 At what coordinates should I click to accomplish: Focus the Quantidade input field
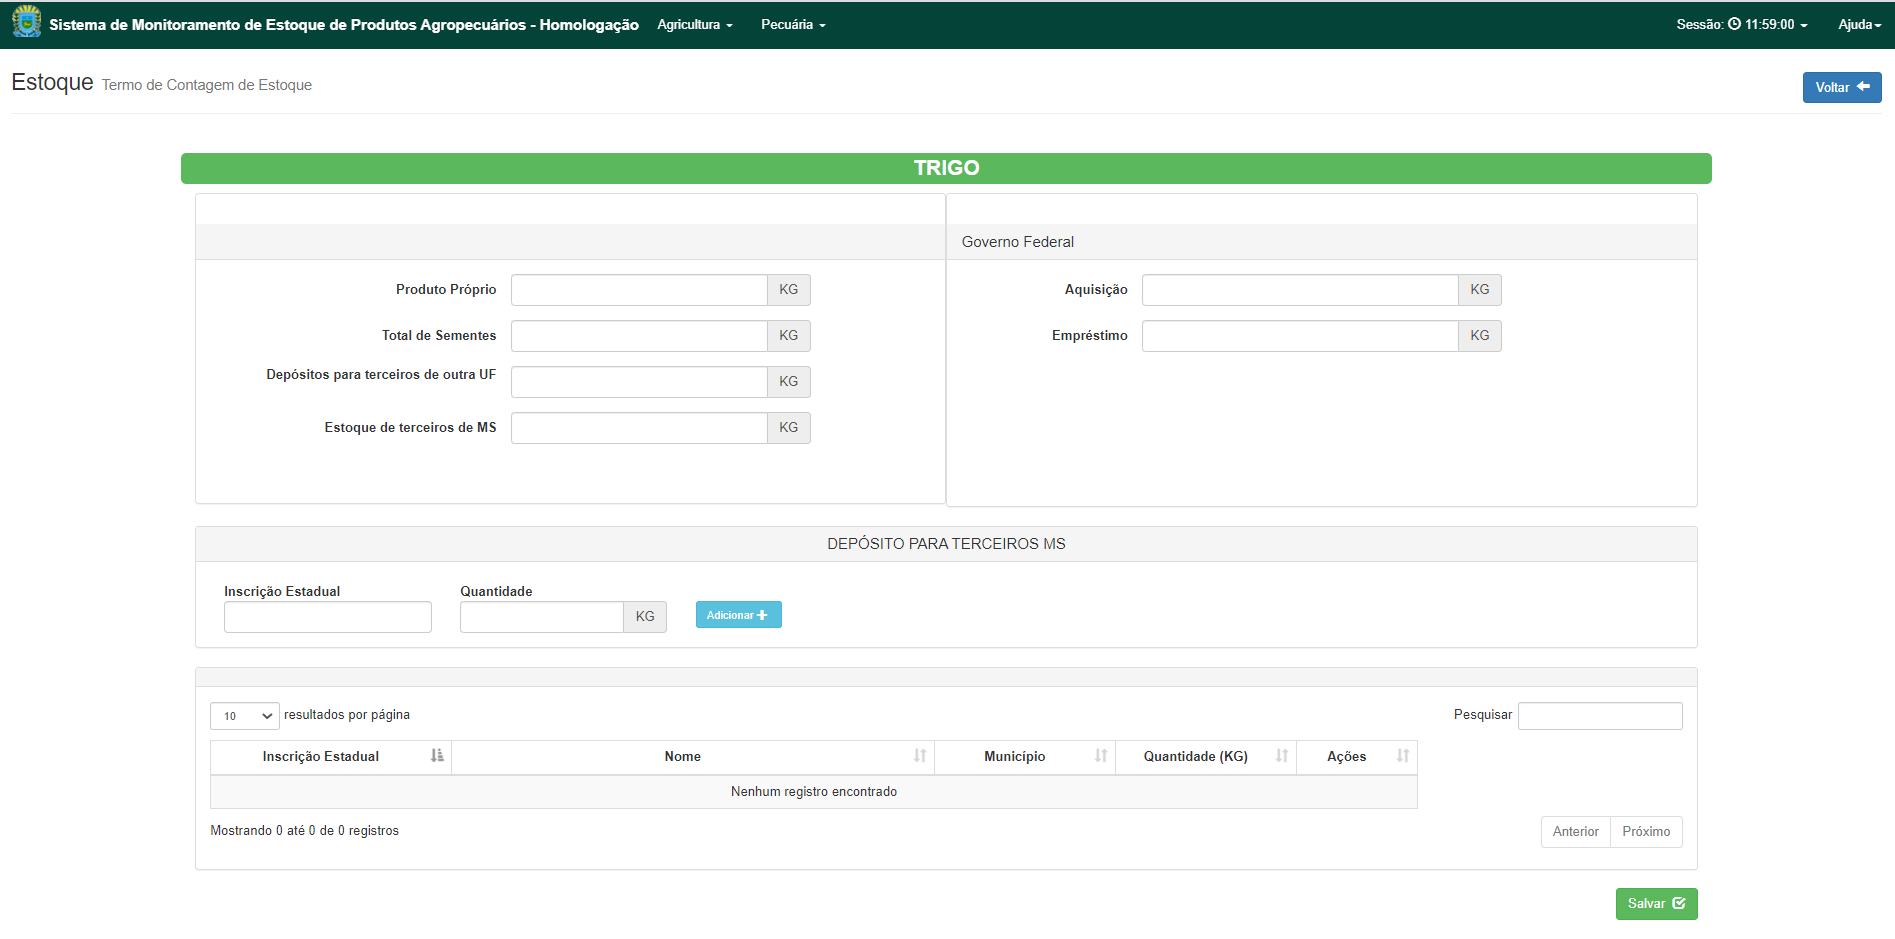(542, 617)
